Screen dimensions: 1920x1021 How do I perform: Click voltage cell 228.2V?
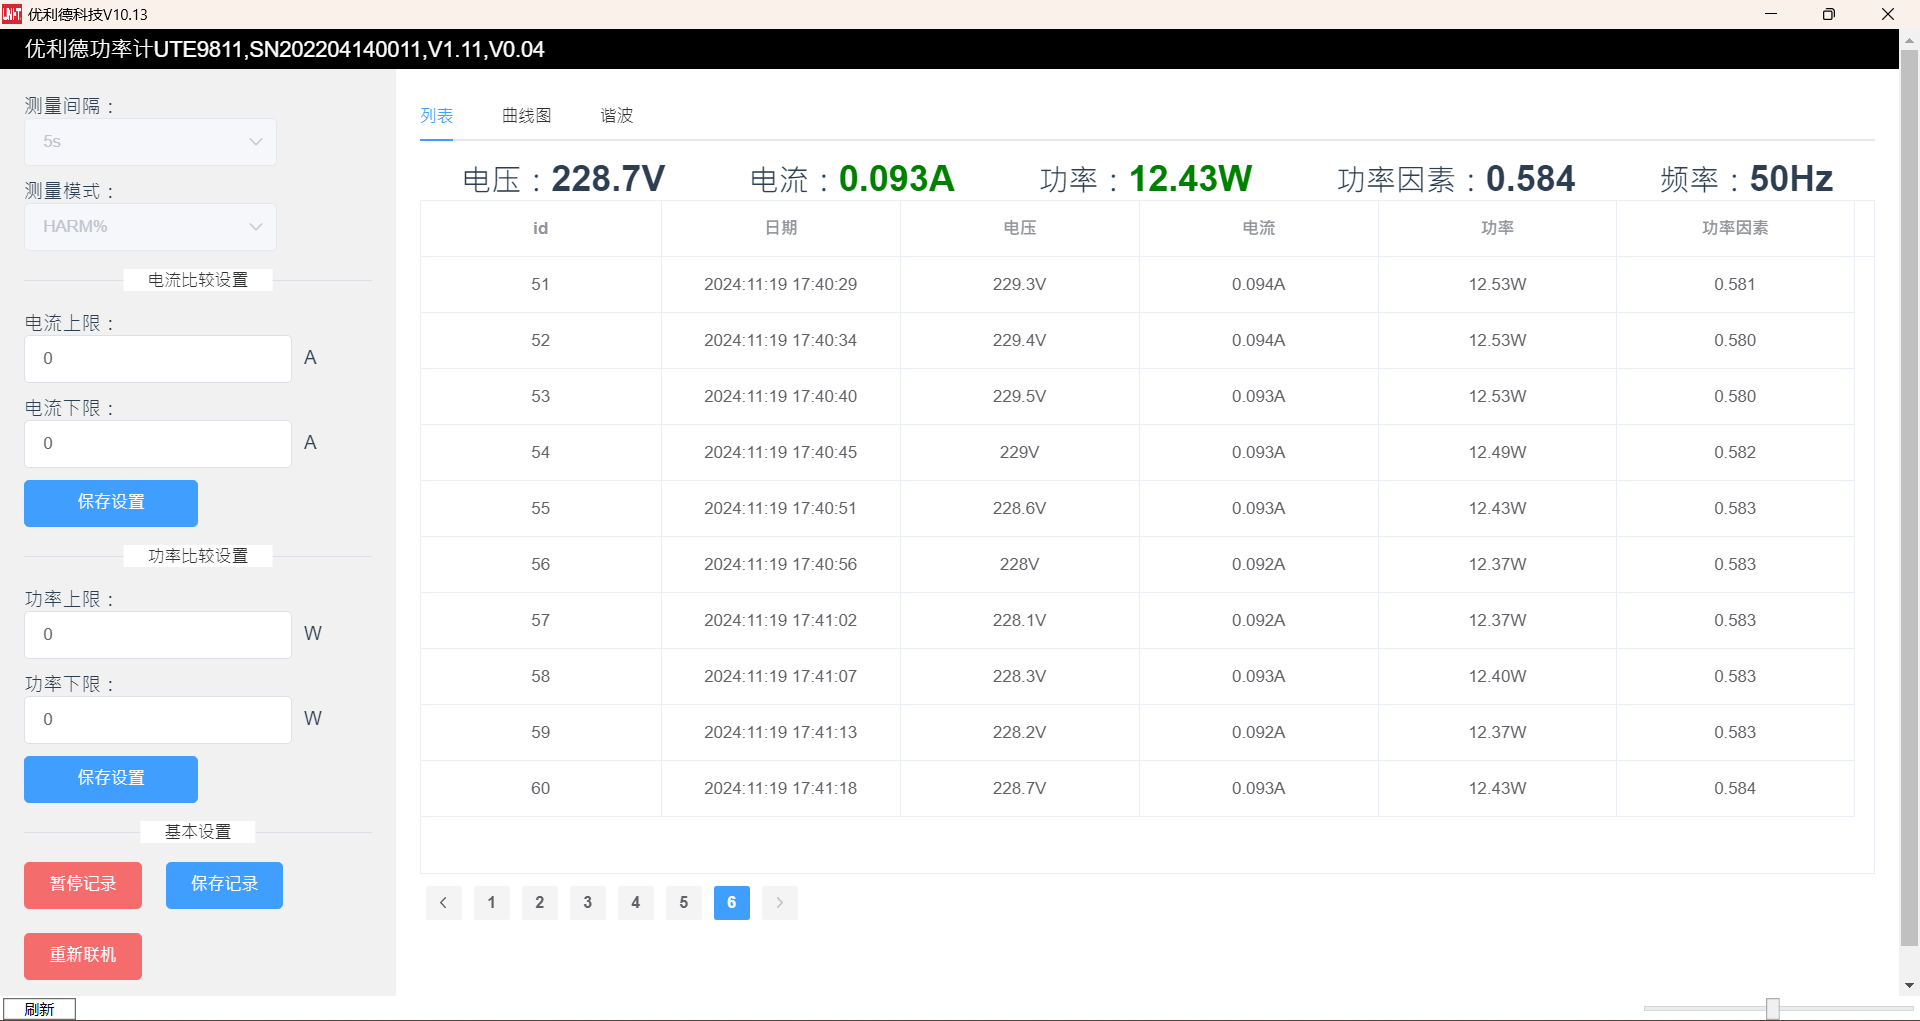(1019, 733)
